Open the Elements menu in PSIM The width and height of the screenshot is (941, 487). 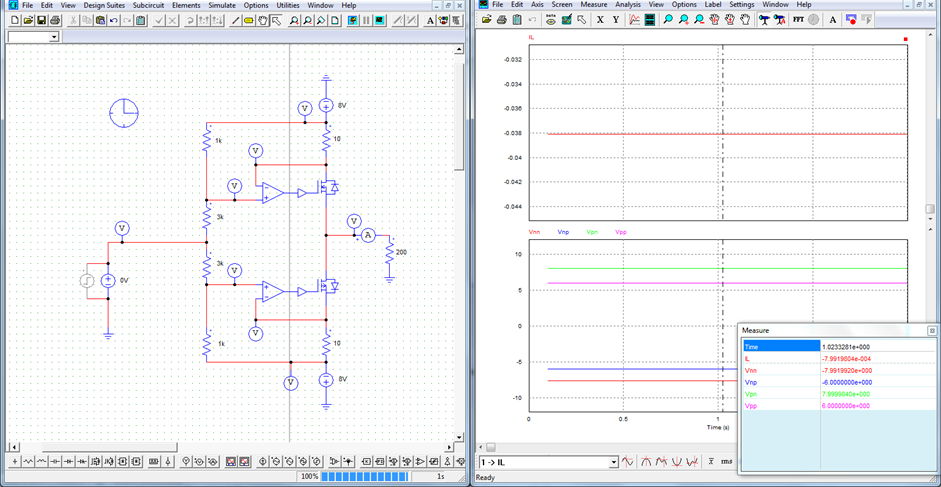tap(186, 5)
